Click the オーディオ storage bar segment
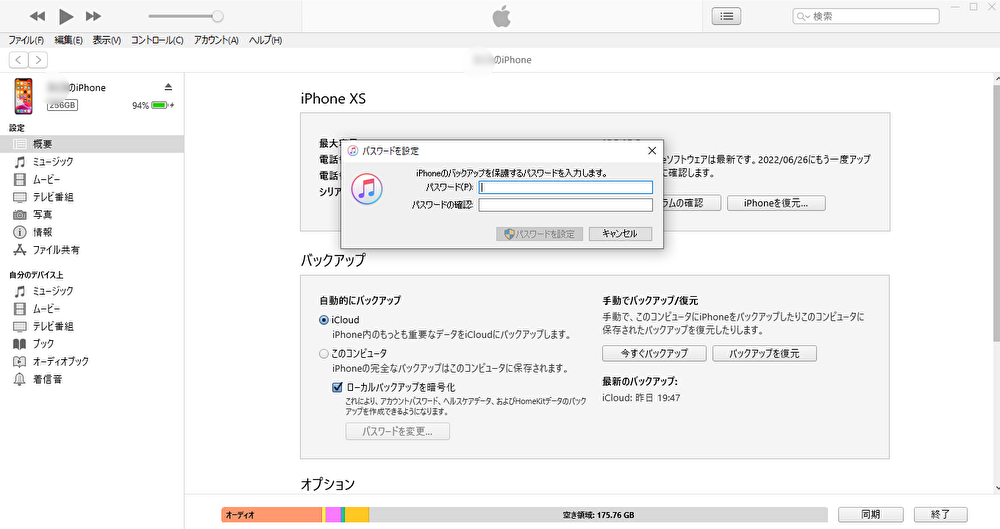This screenshot has height=529, width=1000. (x=272, y=515)
